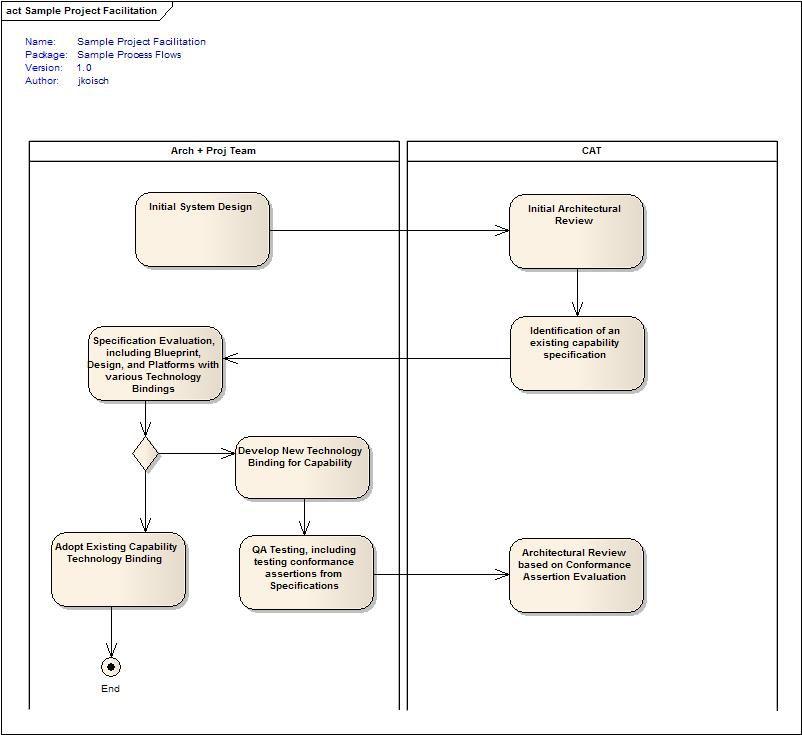Click the CAT swimlane header
802x735 pixels.
pyautogui.click(x=591, y=151)
